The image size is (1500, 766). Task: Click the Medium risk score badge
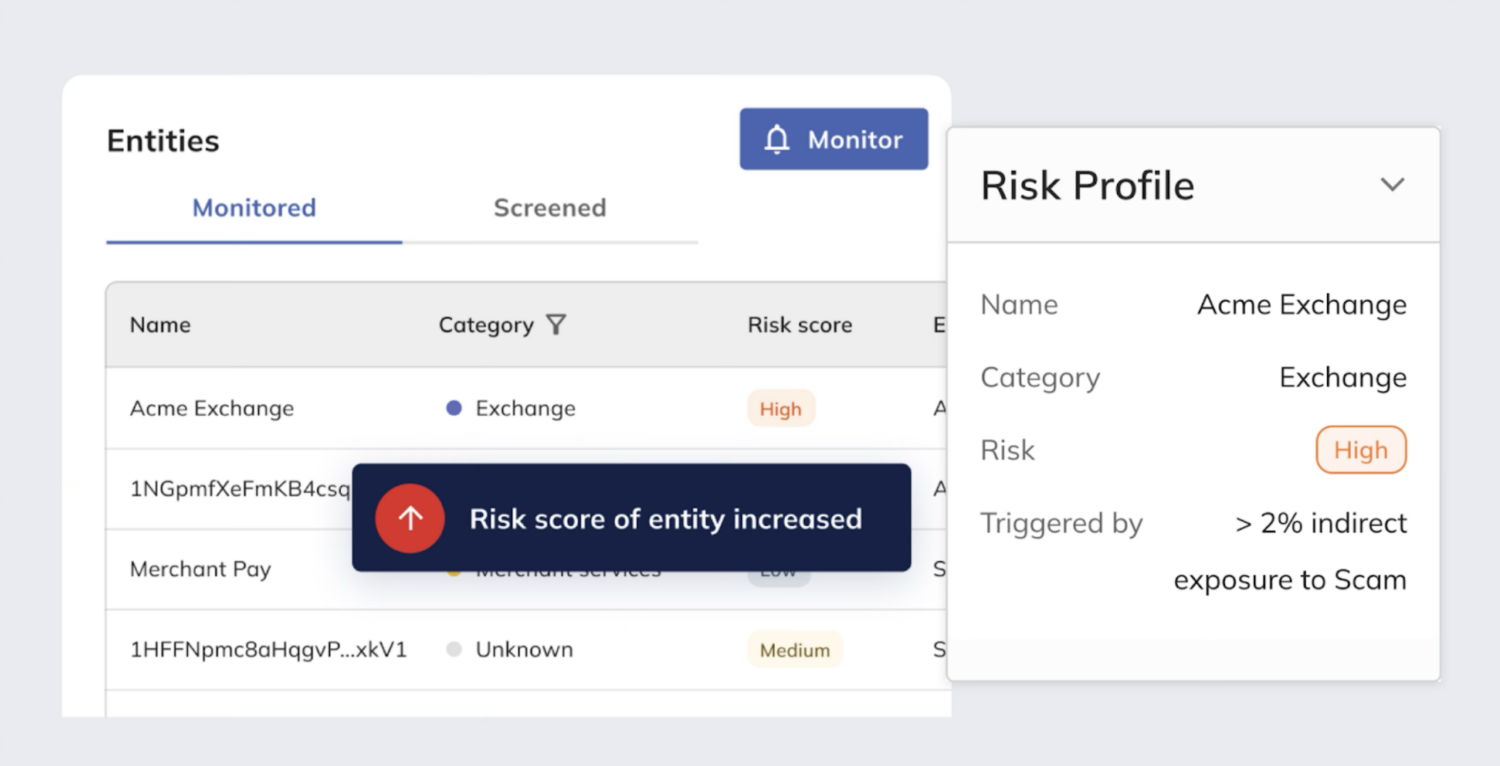794,651
